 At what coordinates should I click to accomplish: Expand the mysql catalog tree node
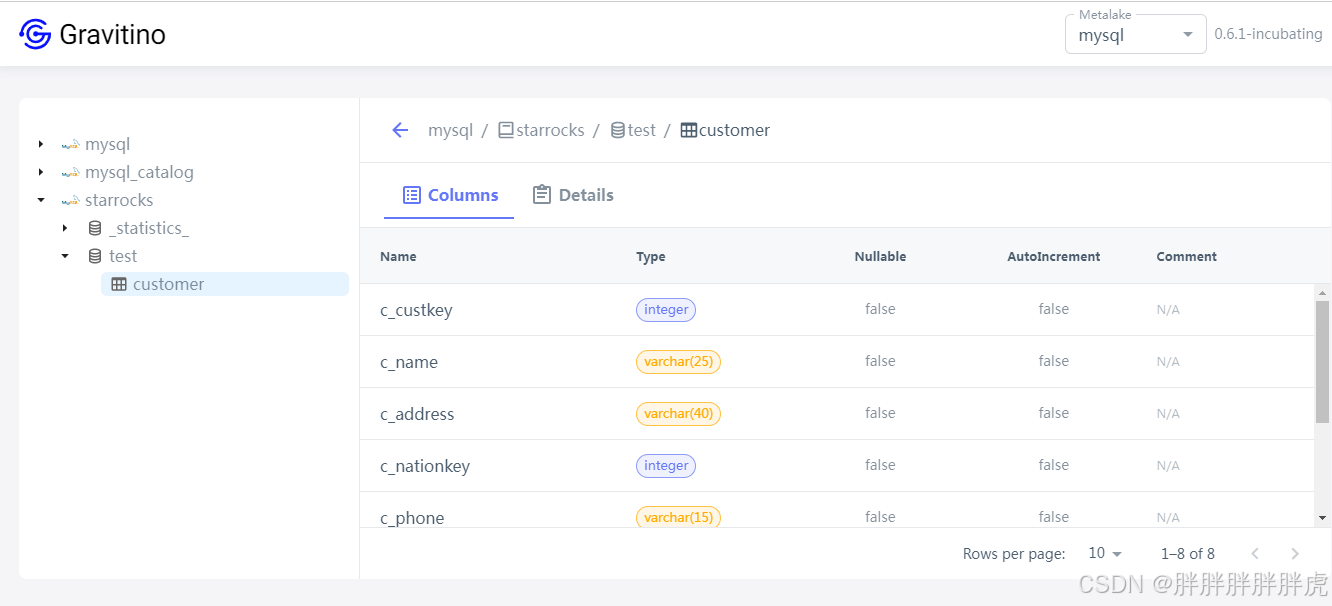[x=41, y=144]
